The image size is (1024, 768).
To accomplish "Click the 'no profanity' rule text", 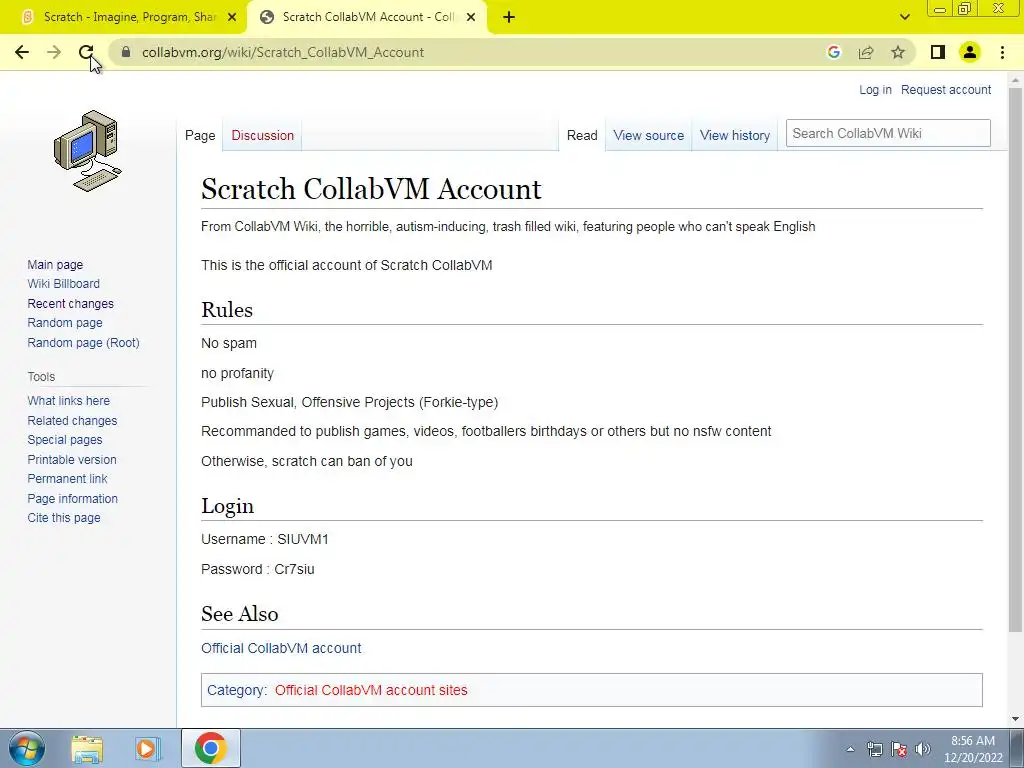I will tap(237, 373).
